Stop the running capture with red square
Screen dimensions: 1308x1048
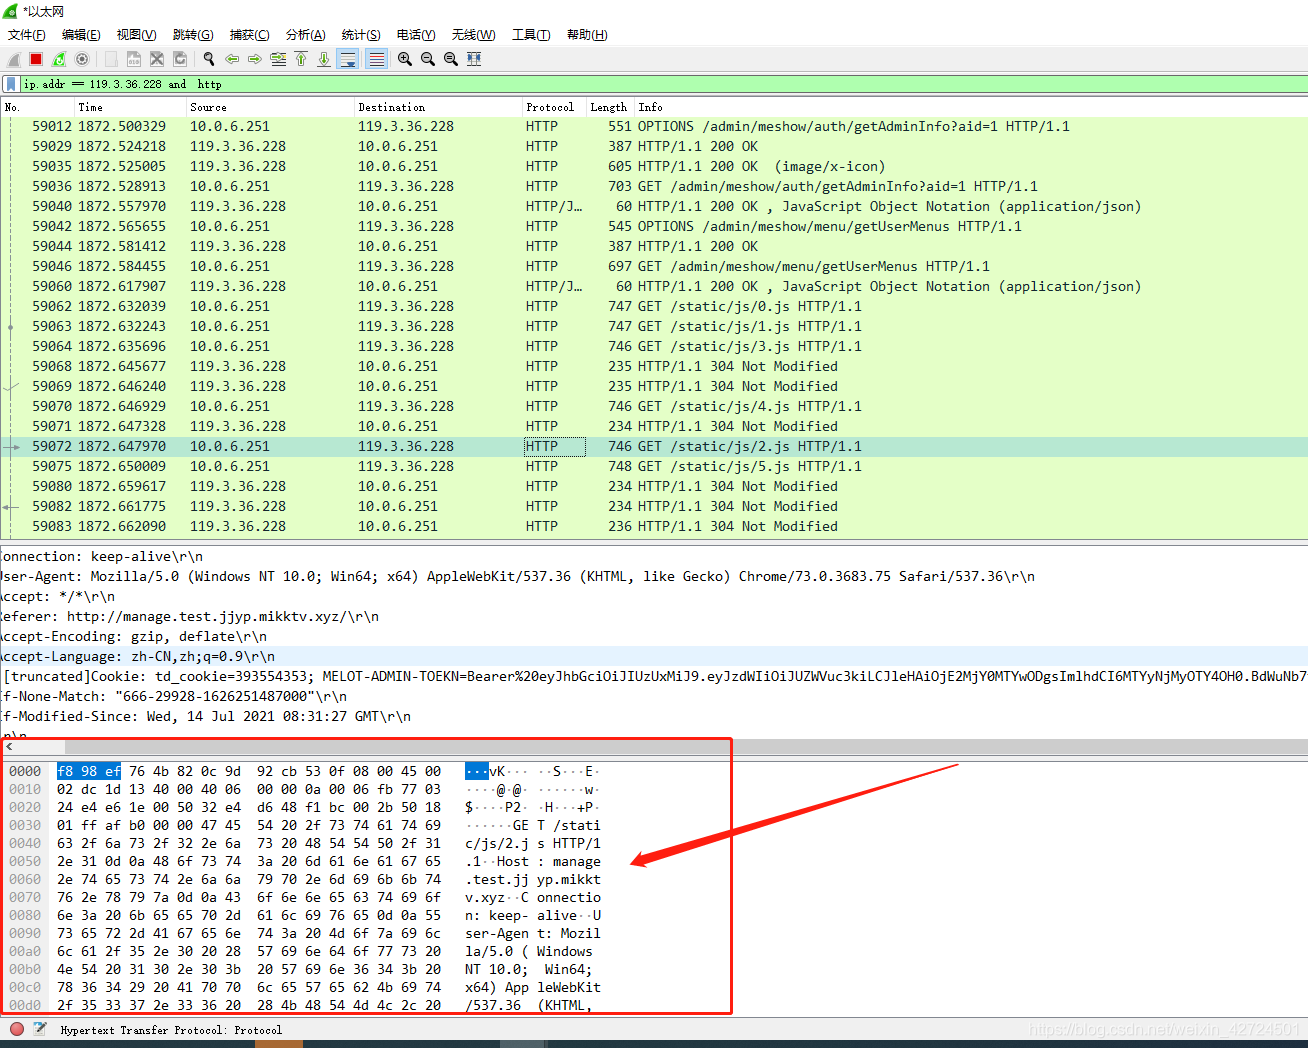pos(36,60)
